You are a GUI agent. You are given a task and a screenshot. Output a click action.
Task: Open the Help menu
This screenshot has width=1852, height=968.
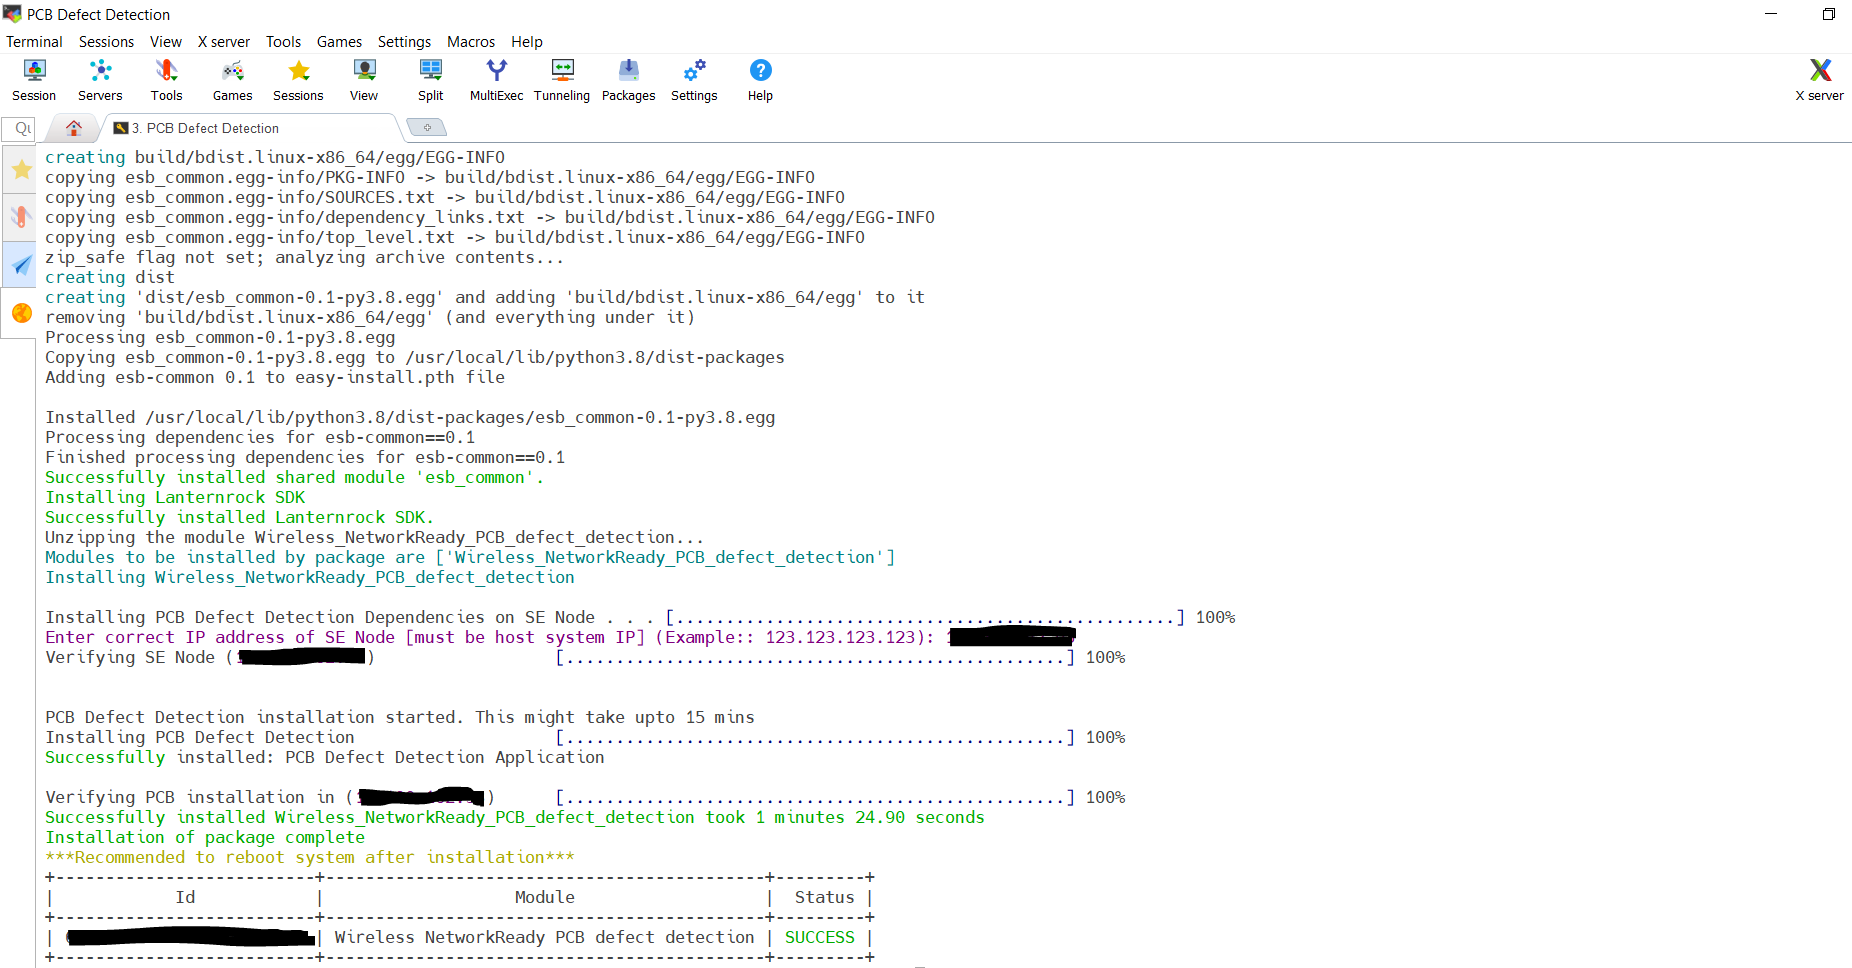(527, 42)
